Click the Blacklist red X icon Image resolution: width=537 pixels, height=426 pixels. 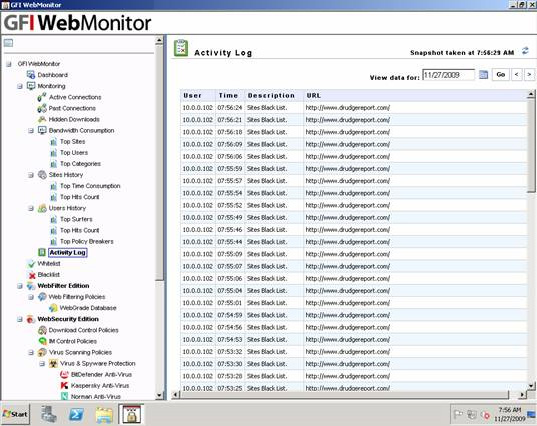[x=32, y=275]
